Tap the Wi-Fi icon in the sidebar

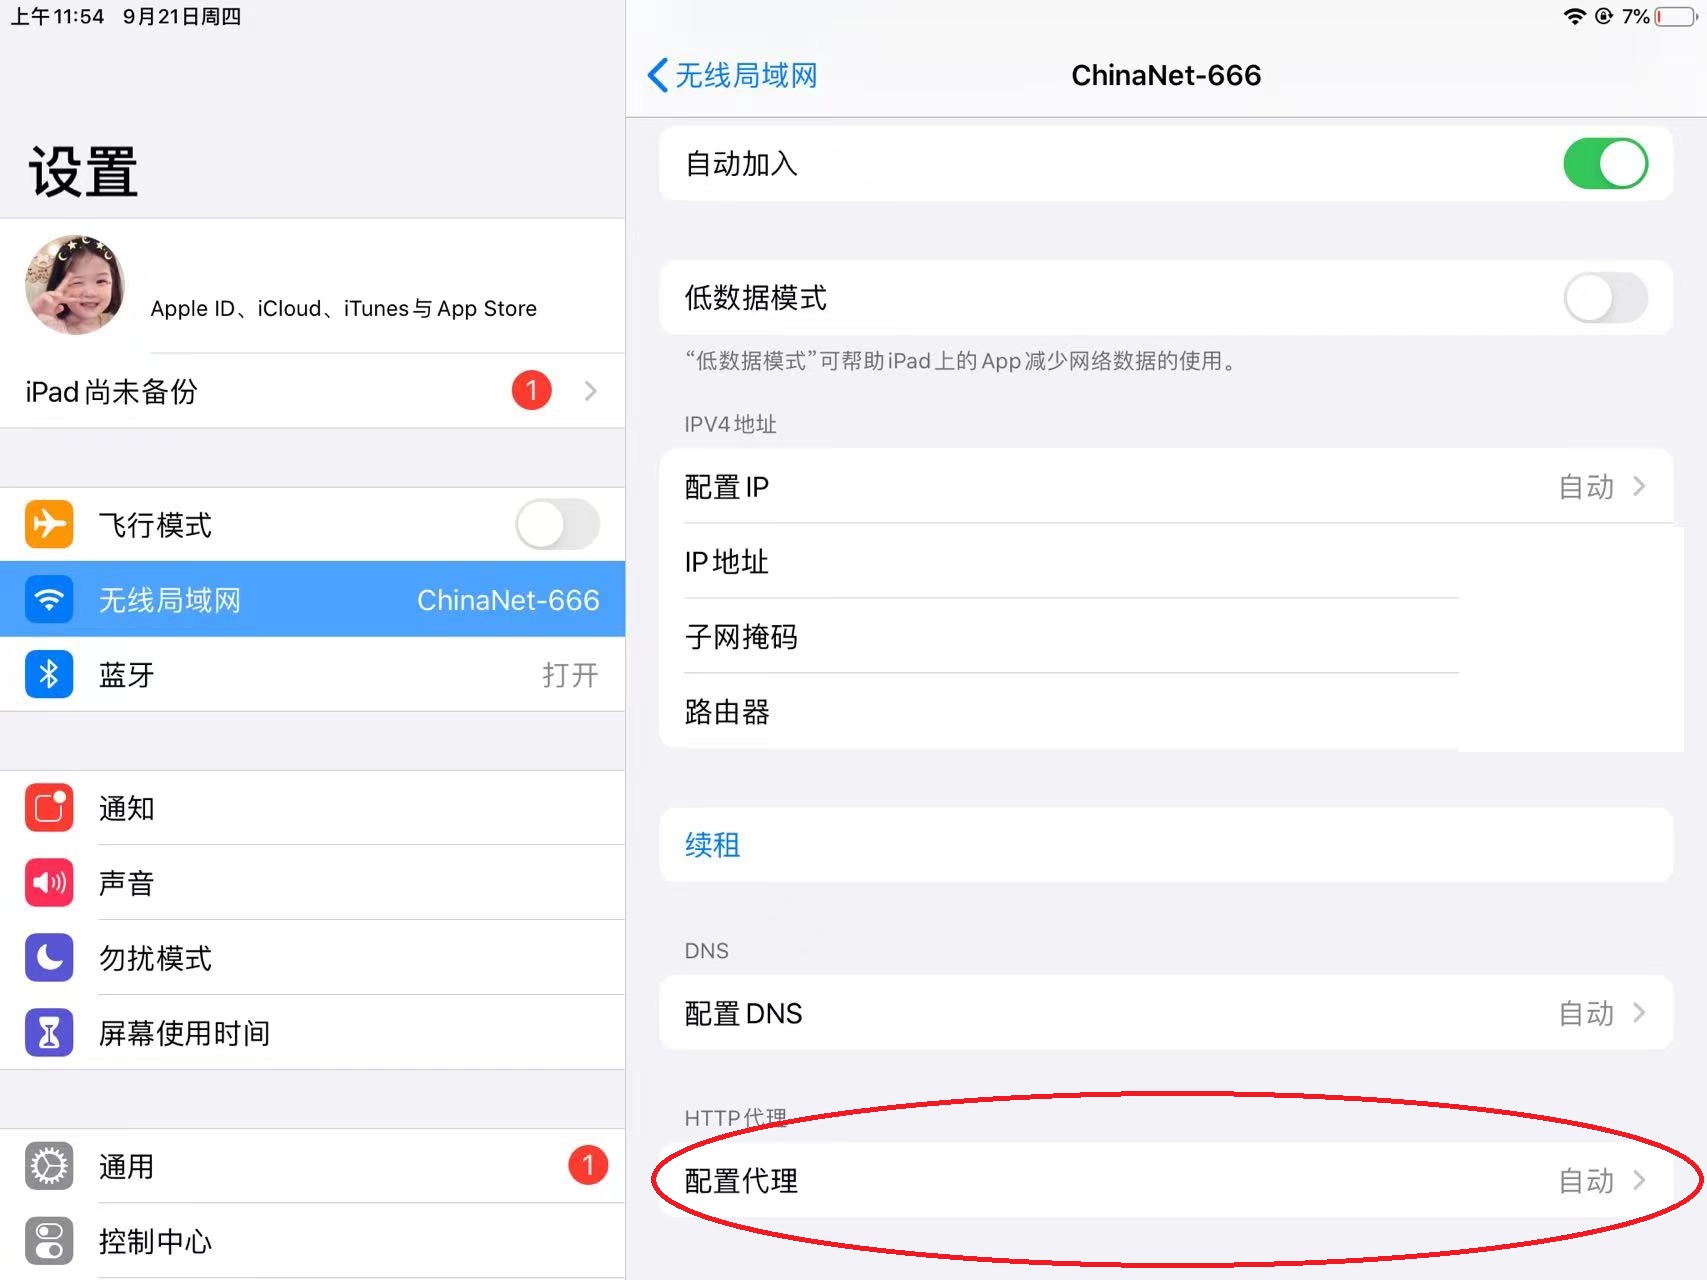[49, 599]
